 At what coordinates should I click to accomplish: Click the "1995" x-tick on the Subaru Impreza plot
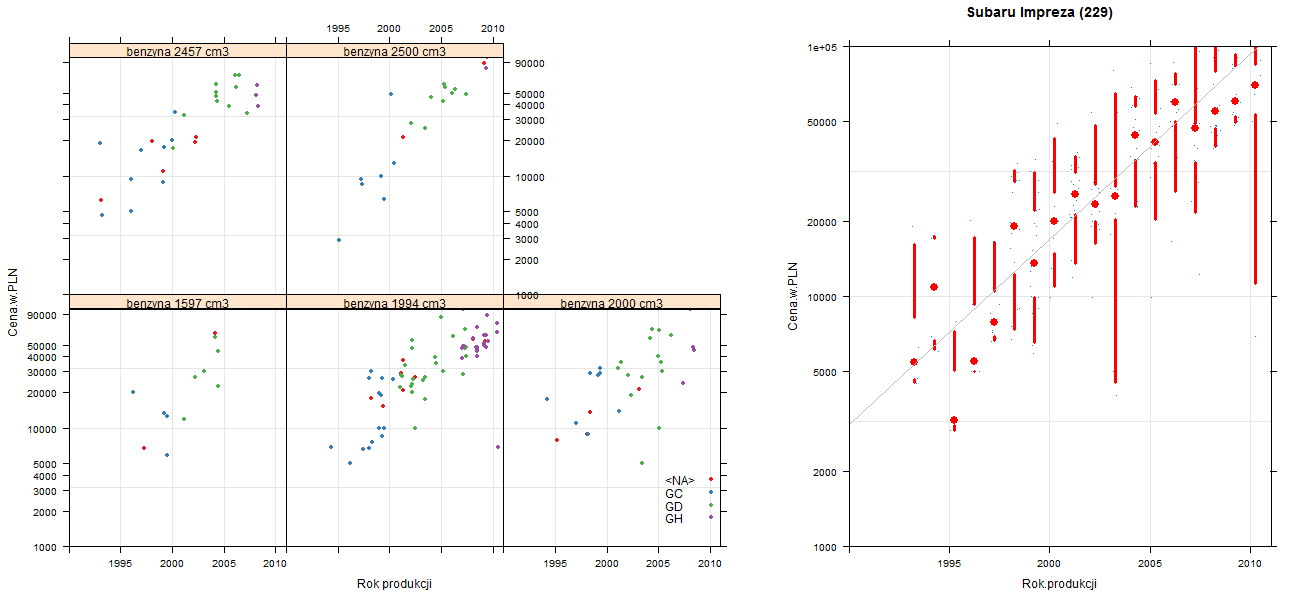coord(949,563)
